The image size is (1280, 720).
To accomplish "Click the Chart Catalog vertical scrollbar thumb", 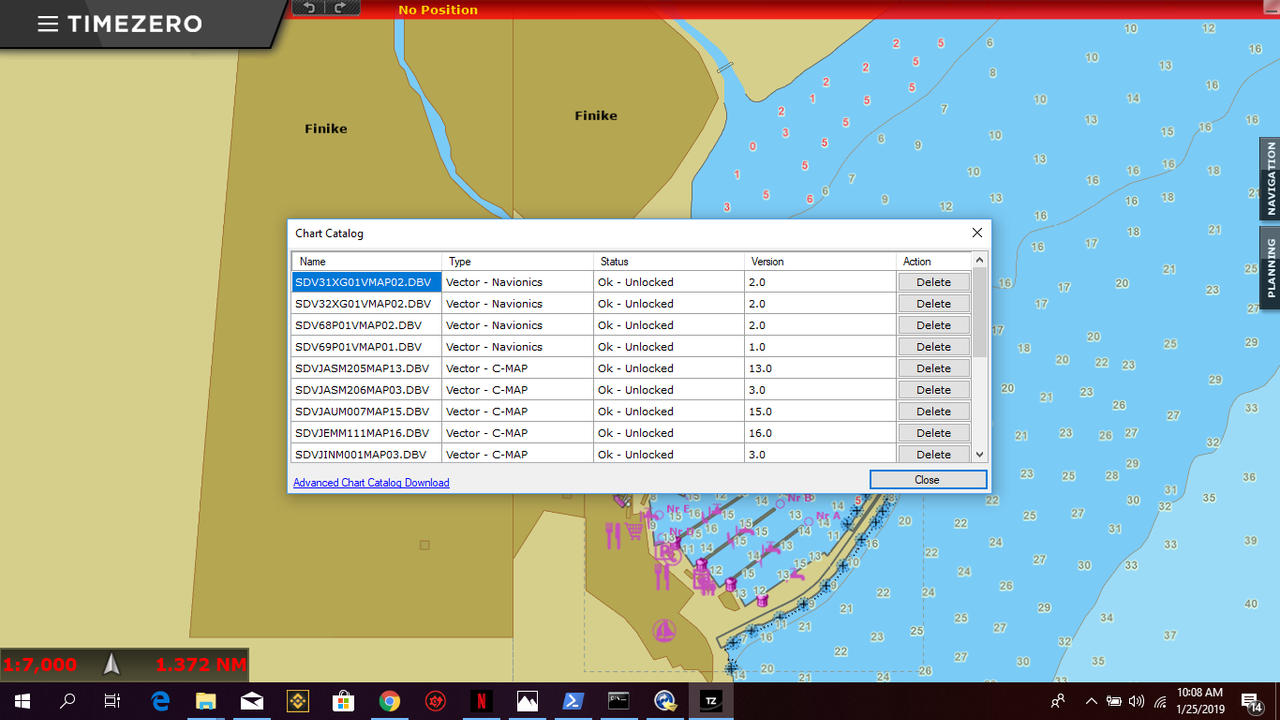I will click(x=980, y=312).
